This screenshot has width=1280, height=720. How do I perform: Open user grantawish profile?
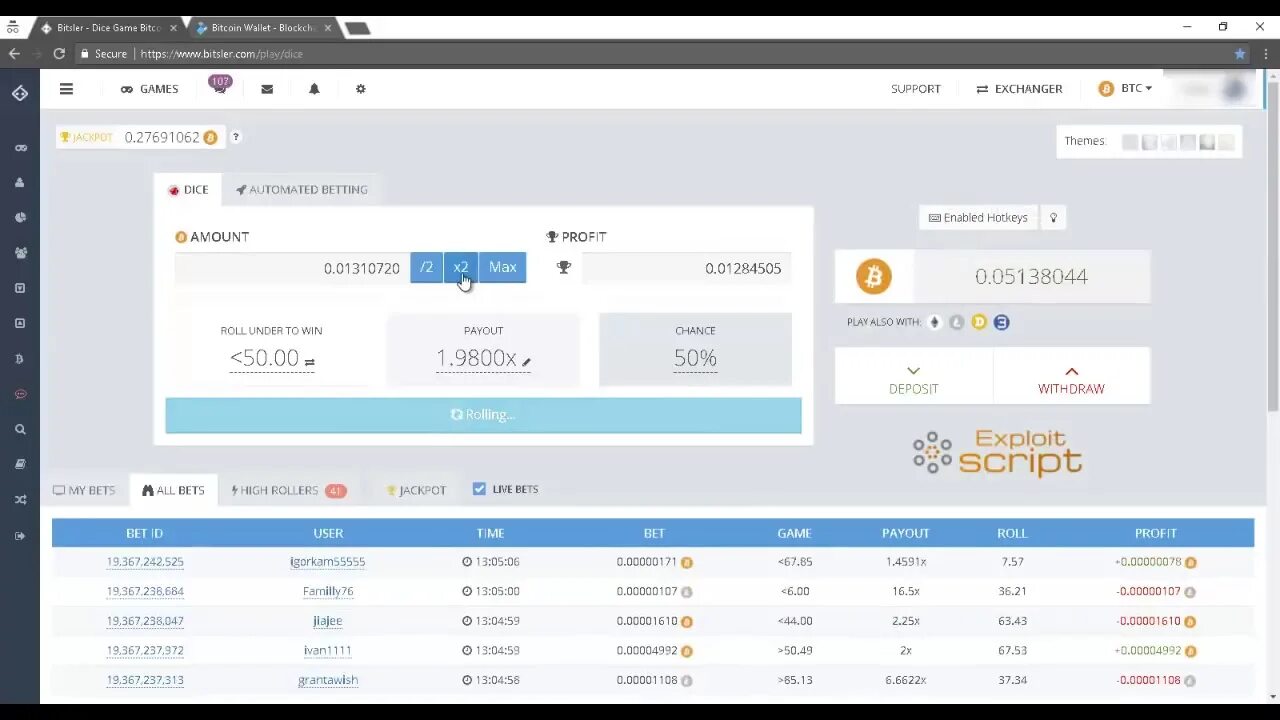[x=328, y=680]
